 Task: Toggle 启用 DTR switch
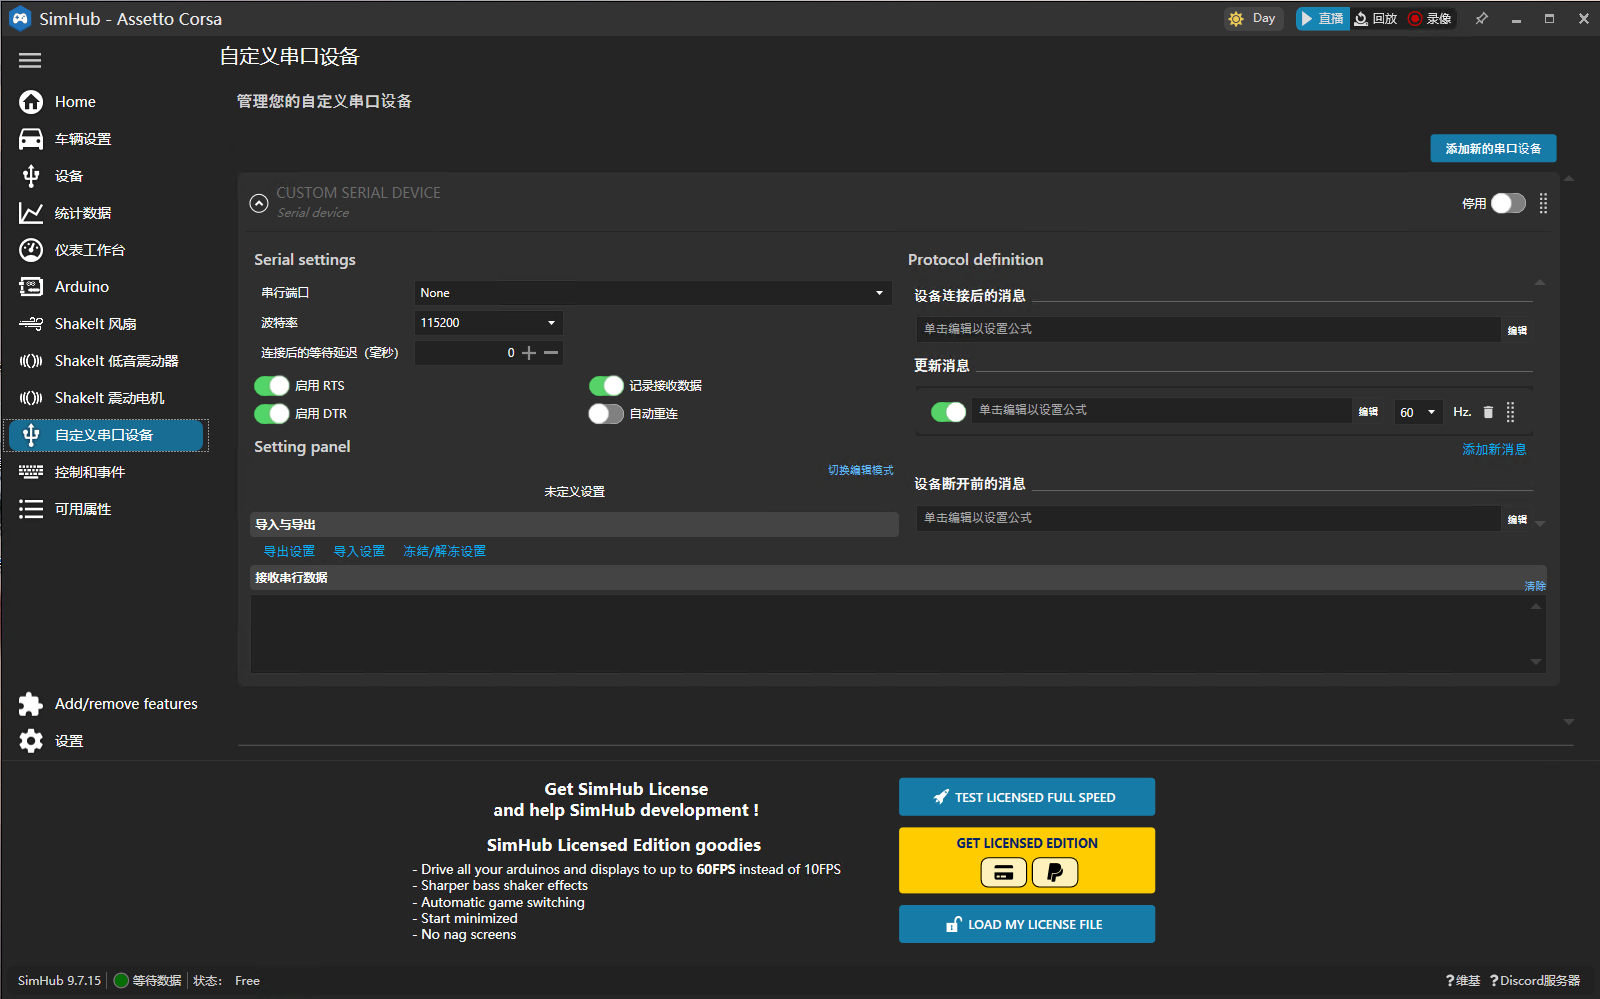pyautogui.click(x=271, y=414)
